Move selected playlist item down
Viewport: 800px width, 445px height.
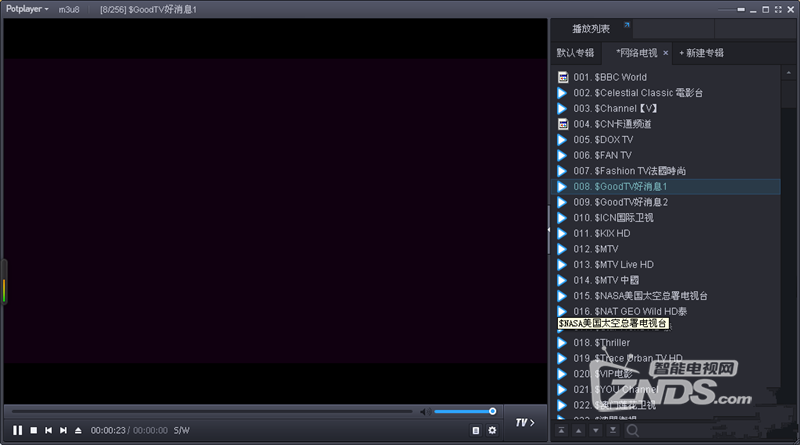pyautogui.click(x=595, y=431)
